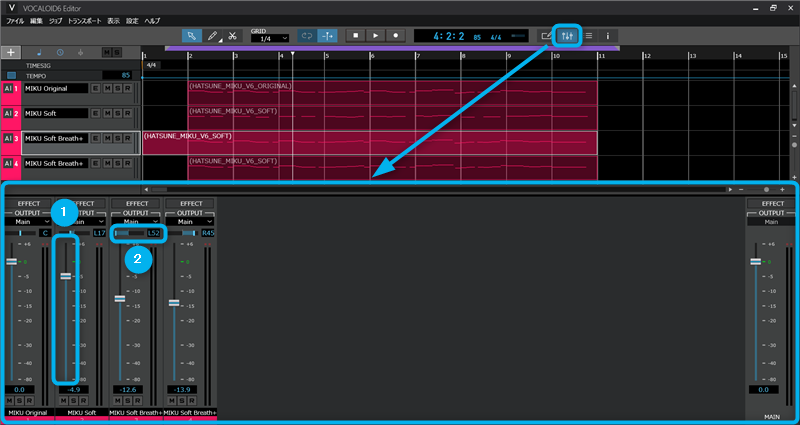
Task: Click the pan slider on mixer channel 4
Action: (182, 233)
